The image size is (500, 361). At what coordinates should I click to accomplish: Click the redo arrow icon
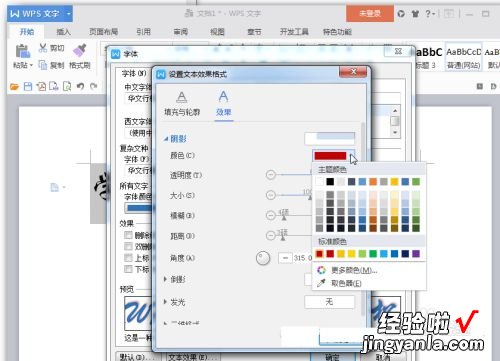(94, 86)
